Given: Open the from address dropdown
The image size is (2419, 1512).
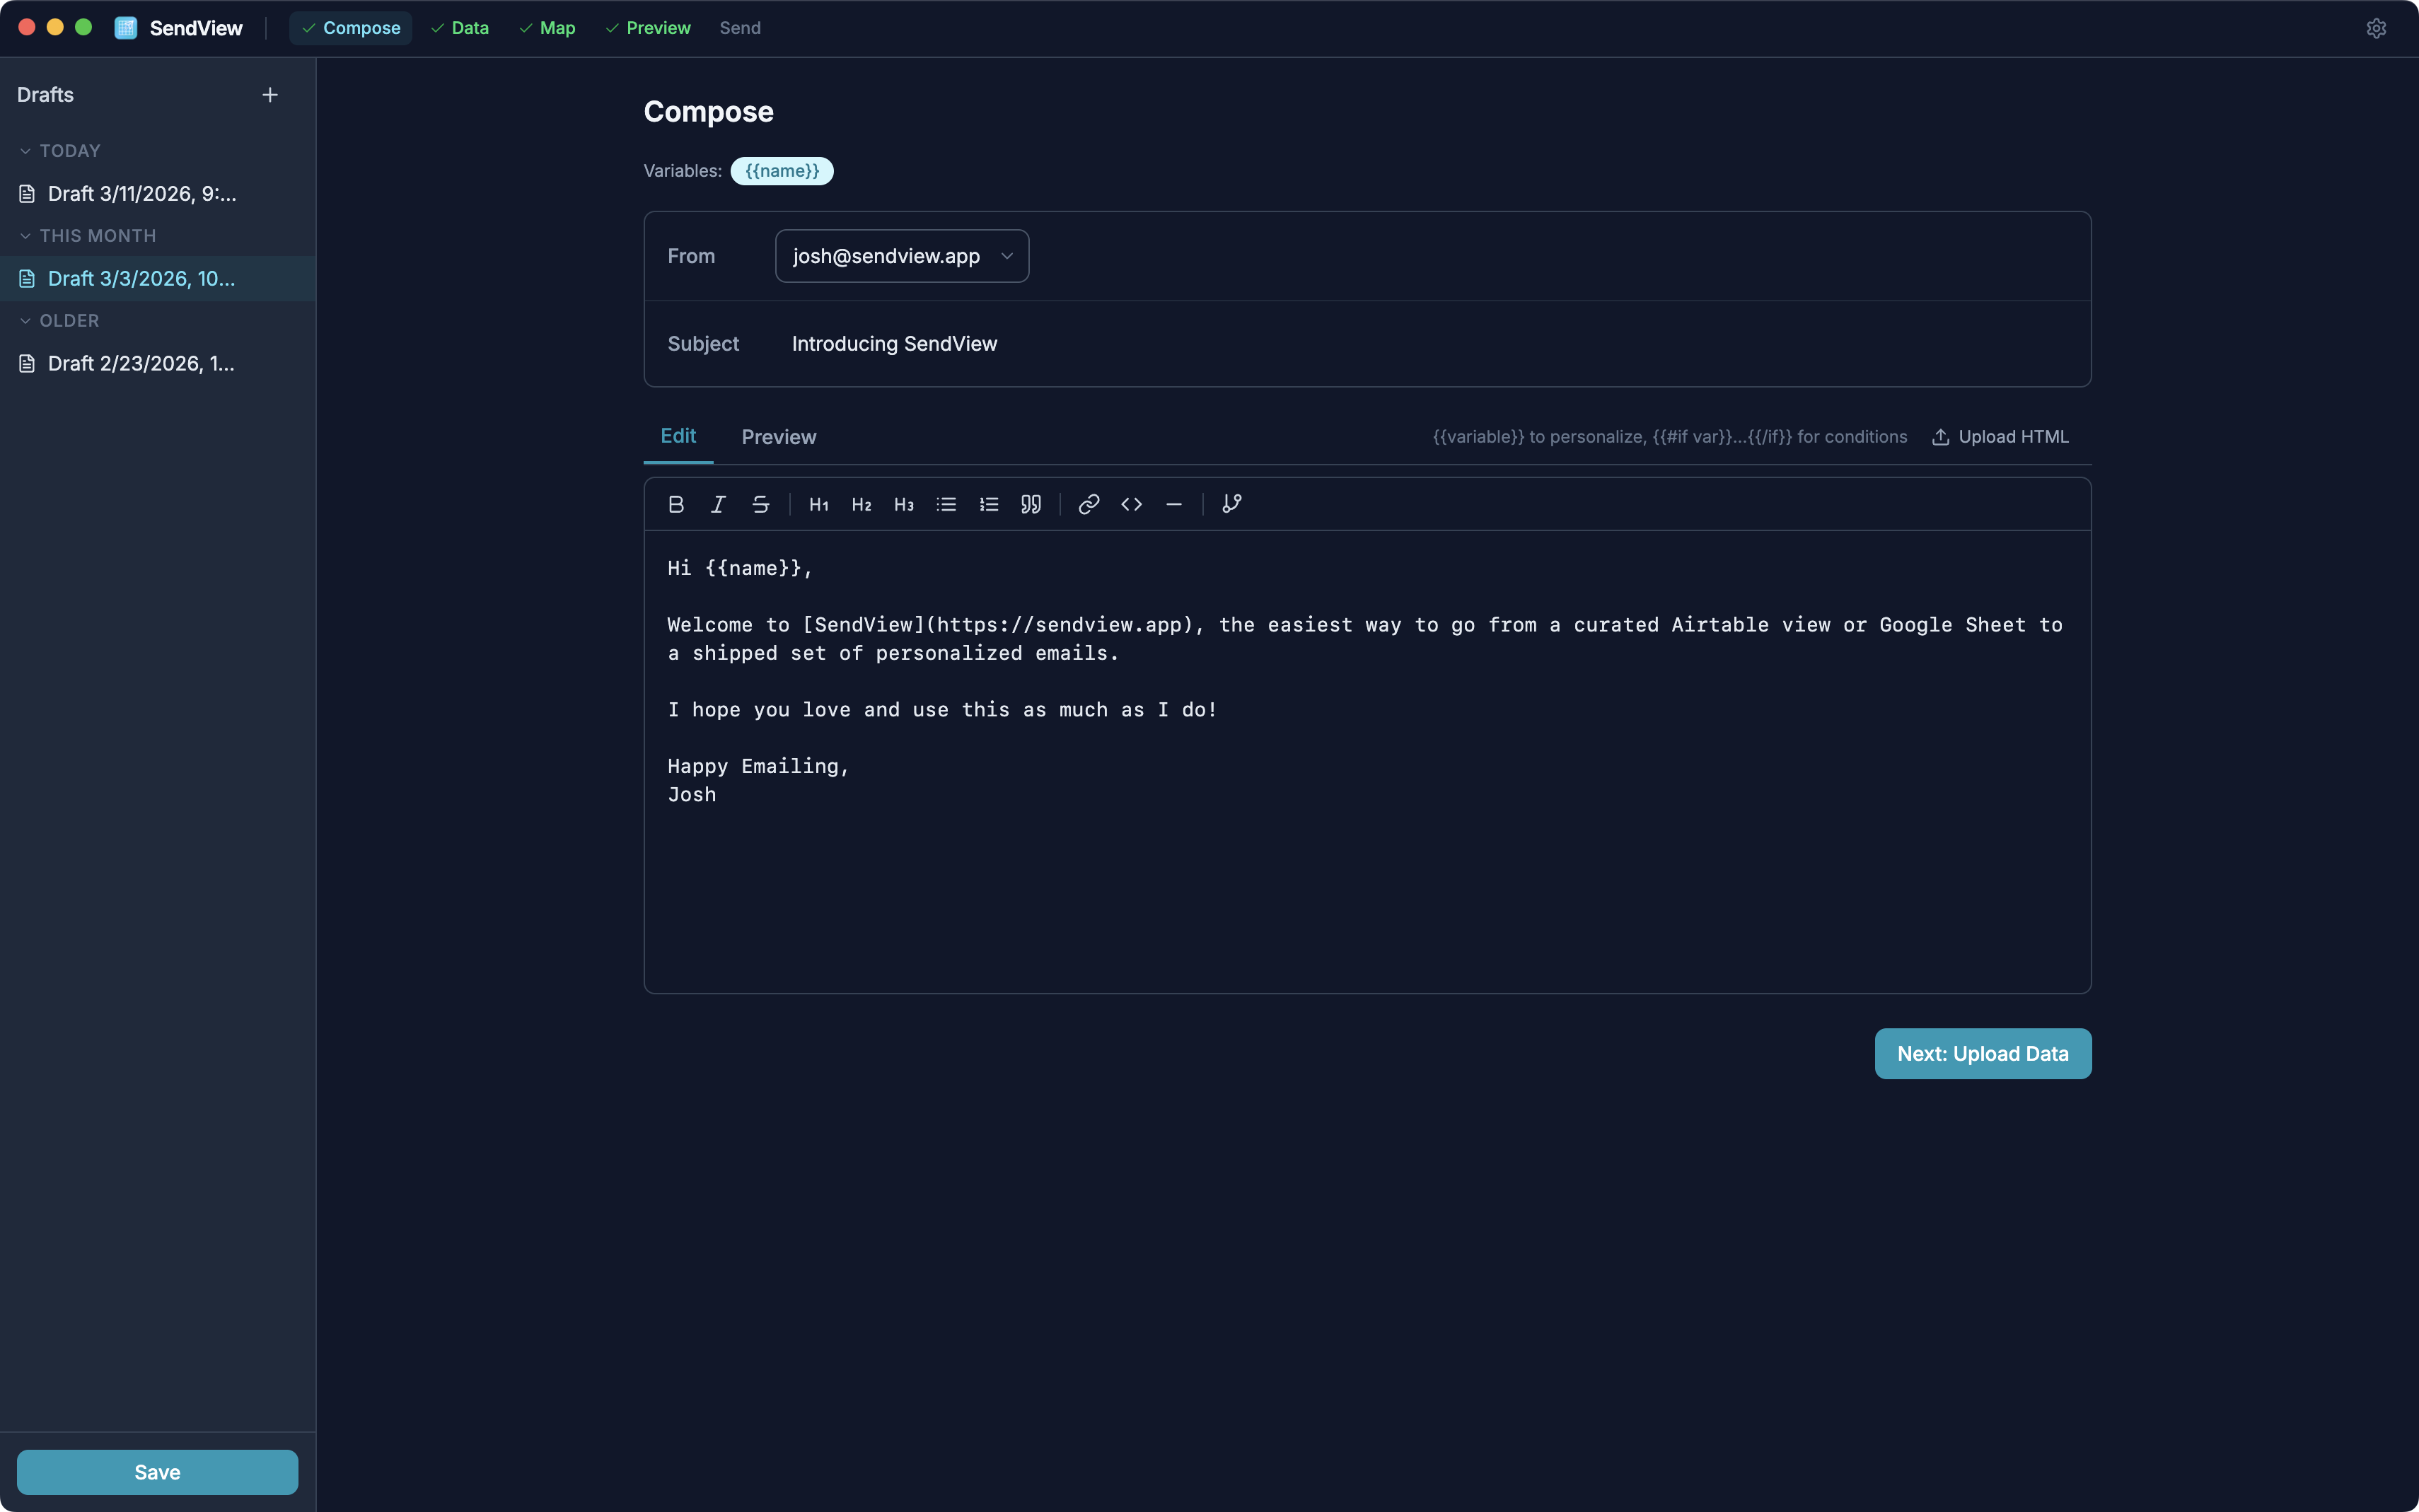Looking at the screenshot, I should (x=901, y=255).
